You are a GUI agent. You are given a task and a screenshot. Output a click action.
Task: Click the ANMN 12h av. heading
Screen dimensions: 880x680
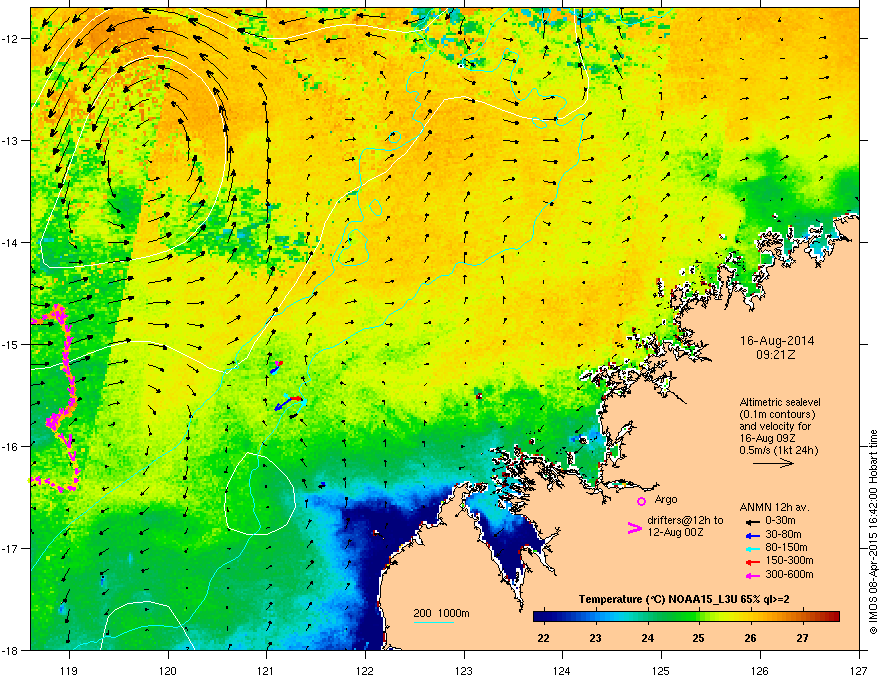point(774,507)
